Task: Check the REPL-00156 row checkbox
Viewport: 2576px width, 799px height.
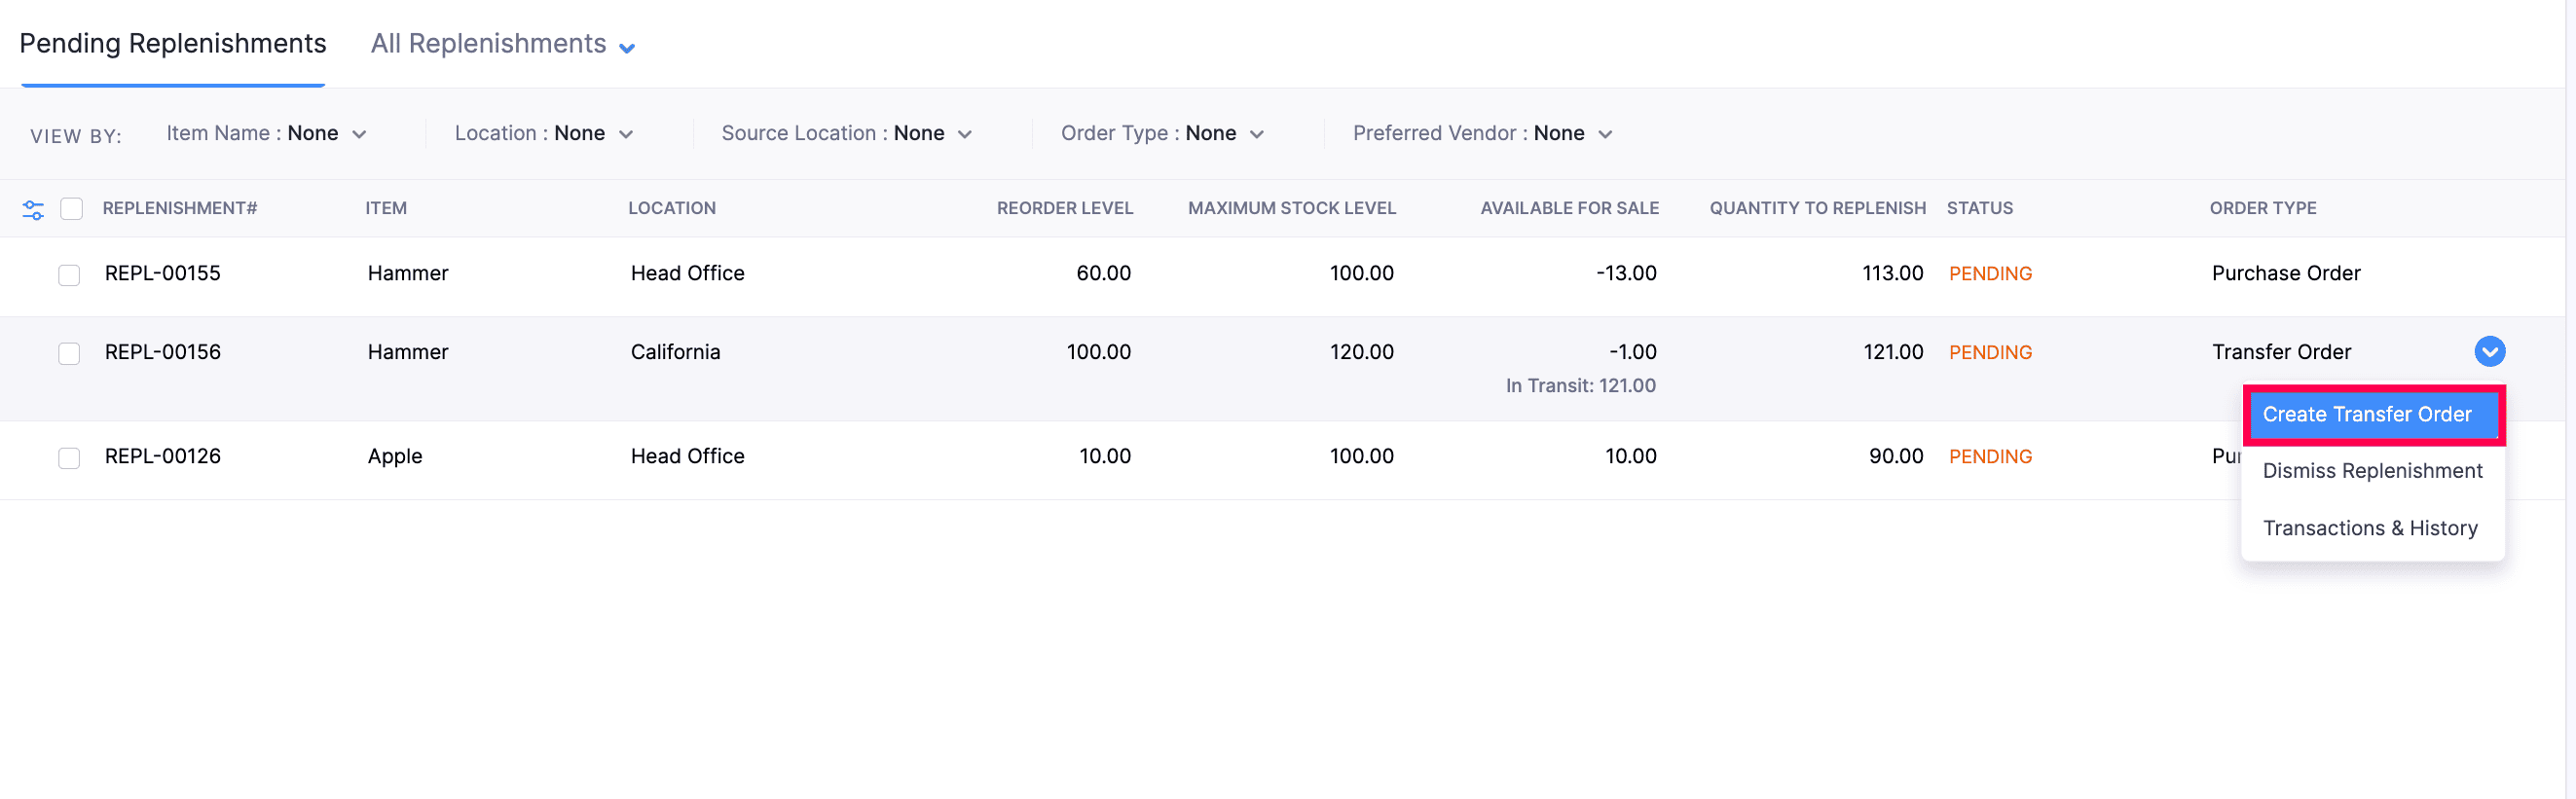Action: tap(69, 353)
